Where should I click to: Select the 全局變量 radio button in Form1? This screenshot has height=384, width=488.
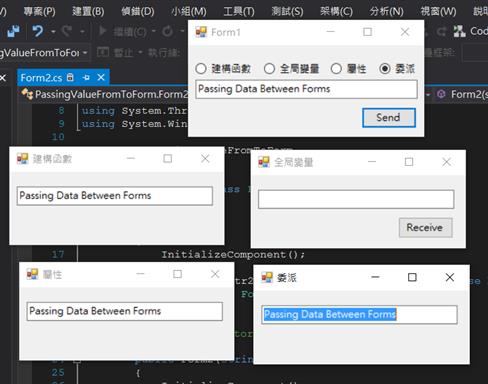click(x=269, y=69)
